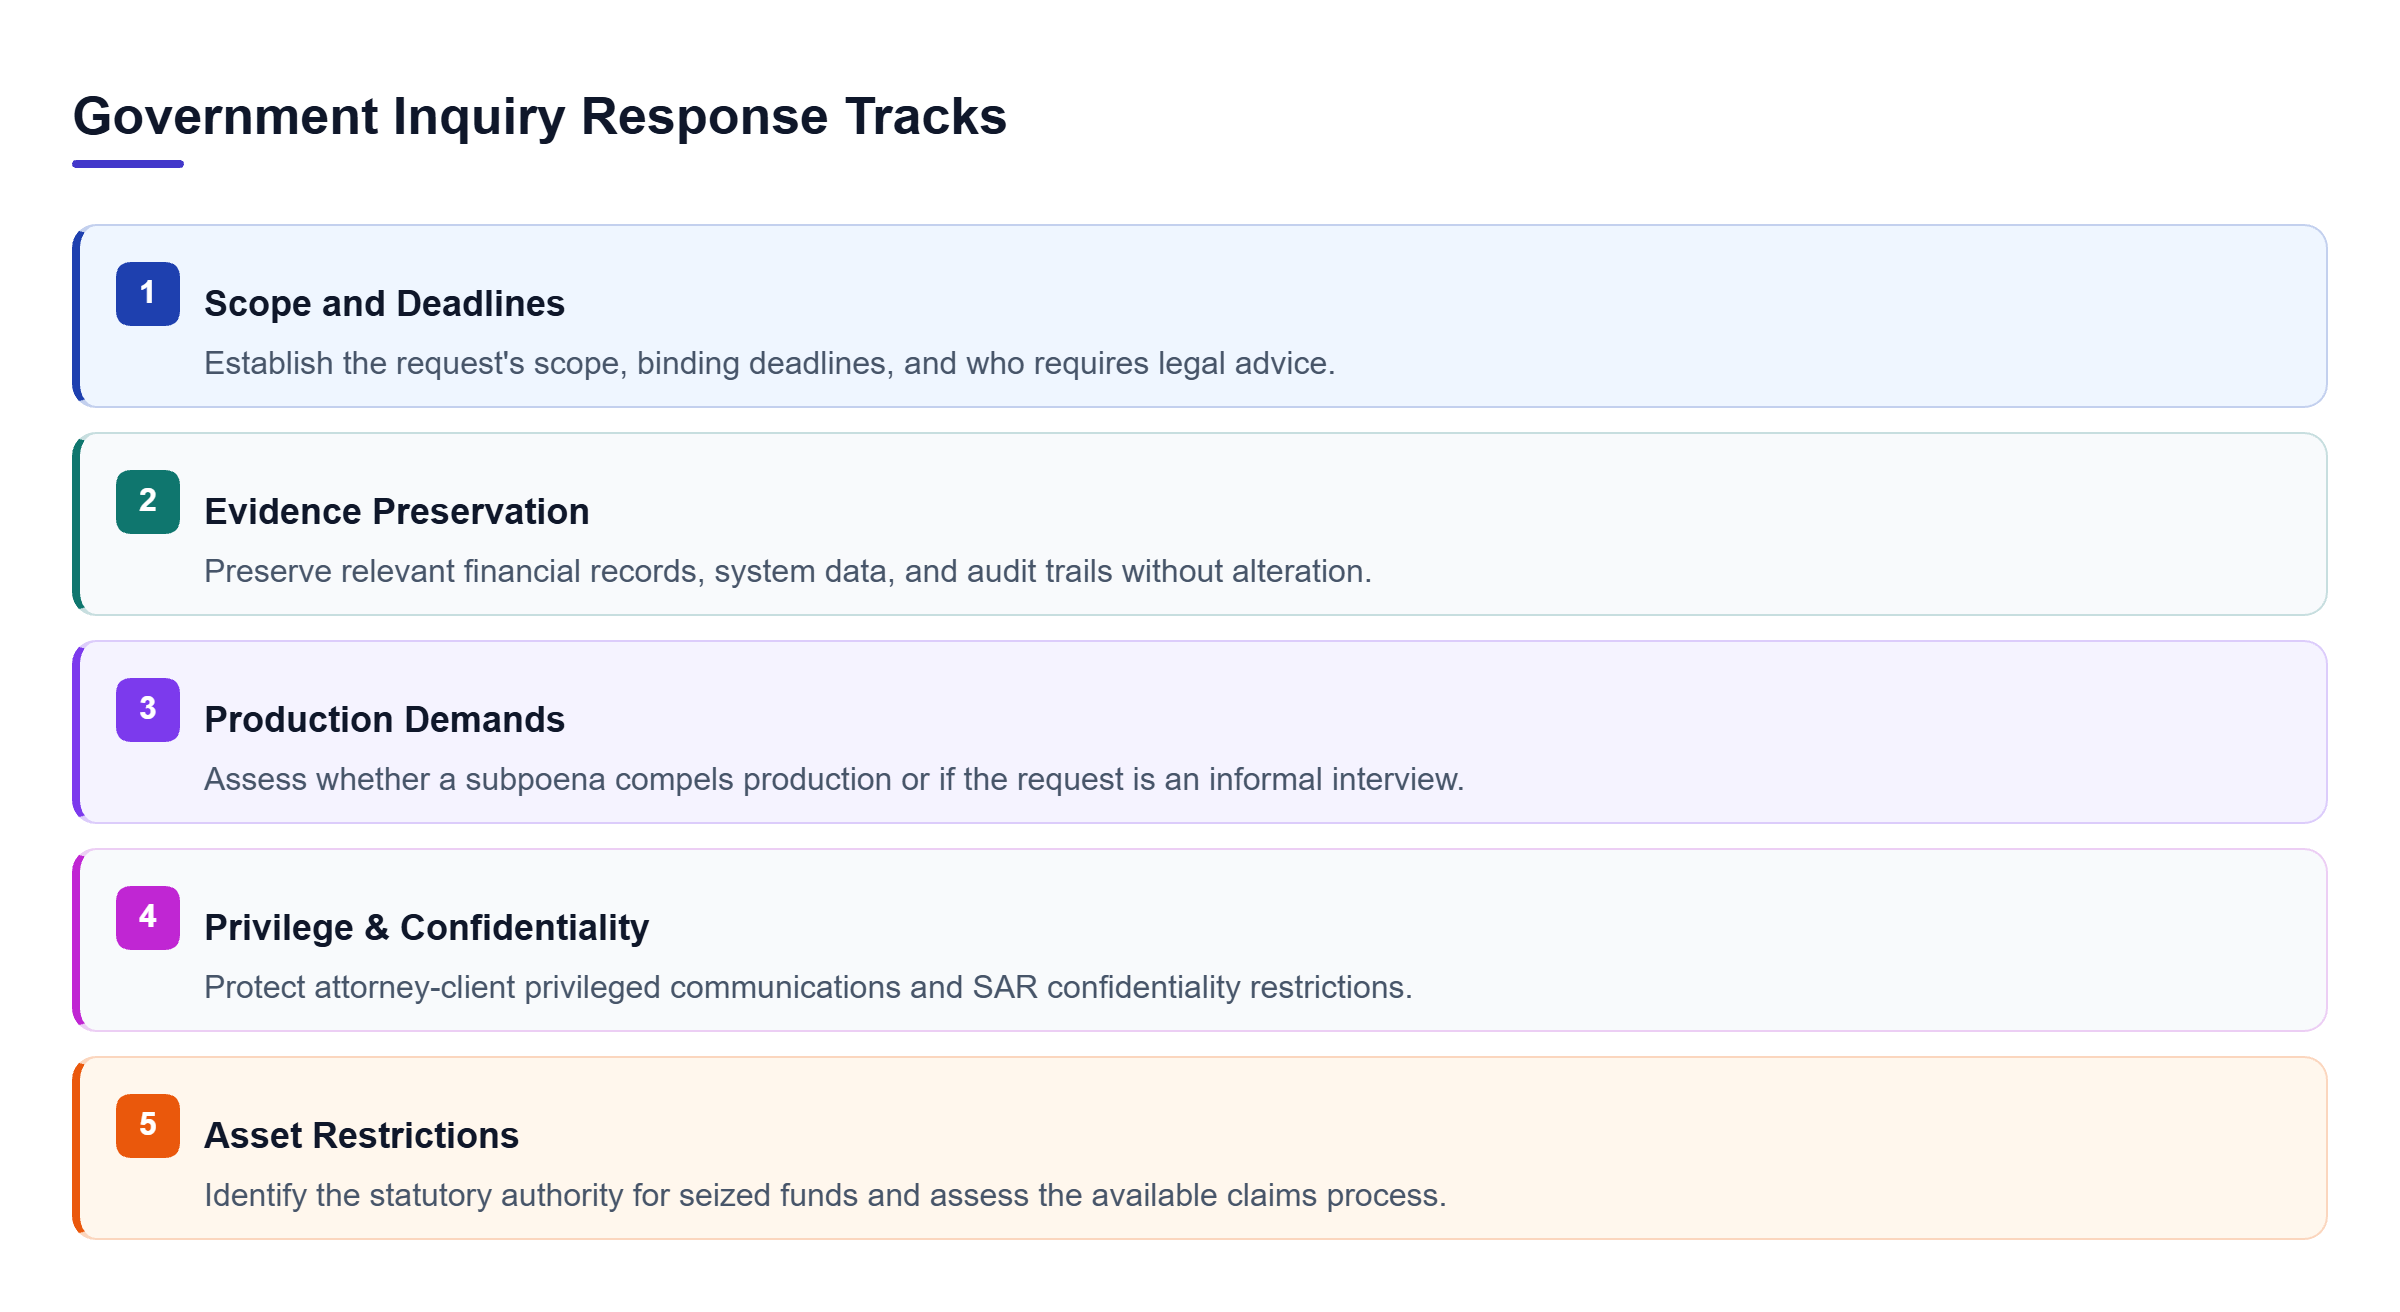Select the 'Evidence Preservation' heading
The image size is (2400, 1312).
pos(397,512)
